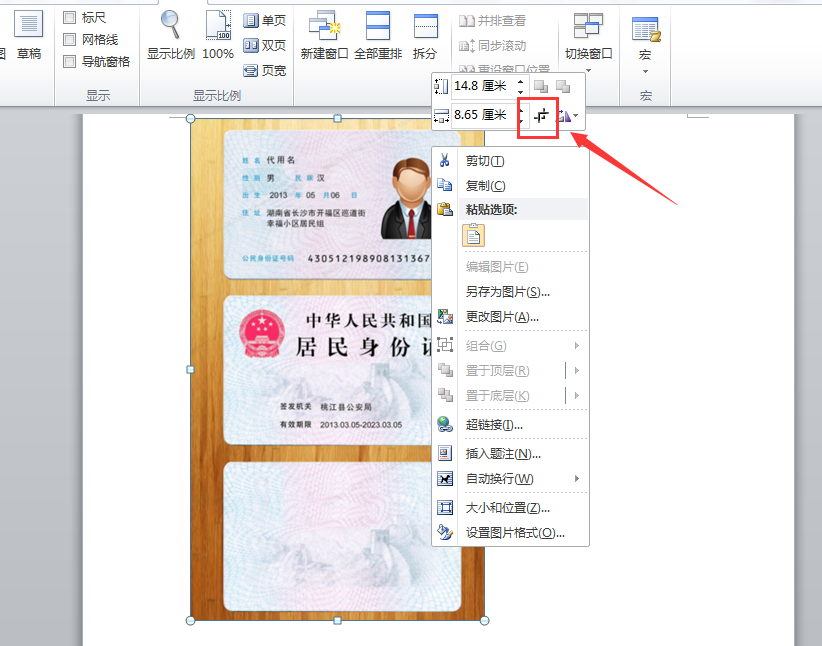Choose 复制(C) from context menu
Screen dimensions: 822x646
pos(511,185)
